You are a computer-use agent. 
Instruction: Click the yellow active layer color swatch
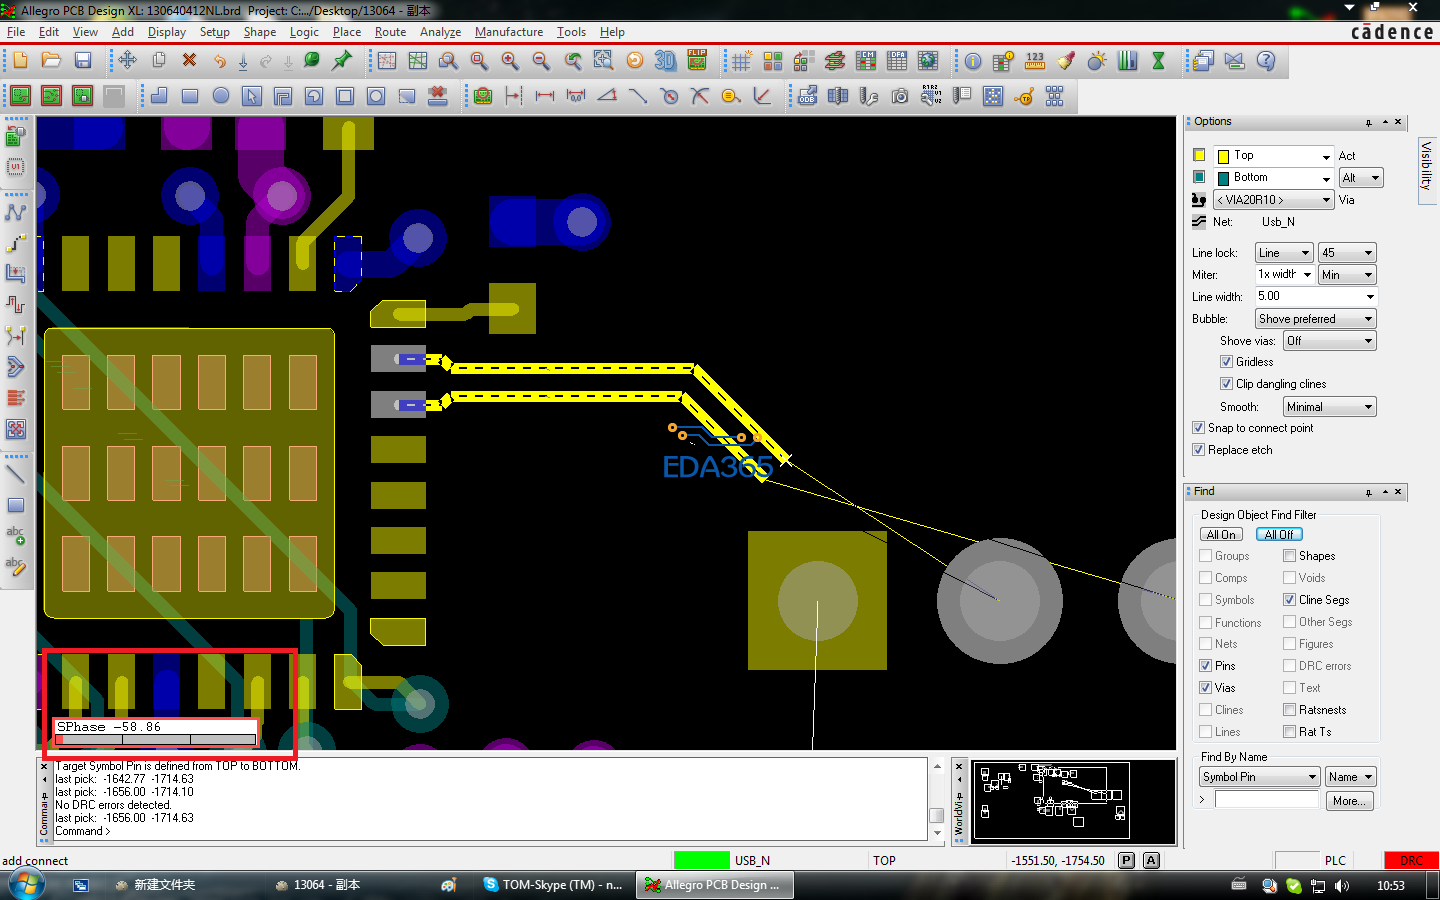coord(1199,155)
